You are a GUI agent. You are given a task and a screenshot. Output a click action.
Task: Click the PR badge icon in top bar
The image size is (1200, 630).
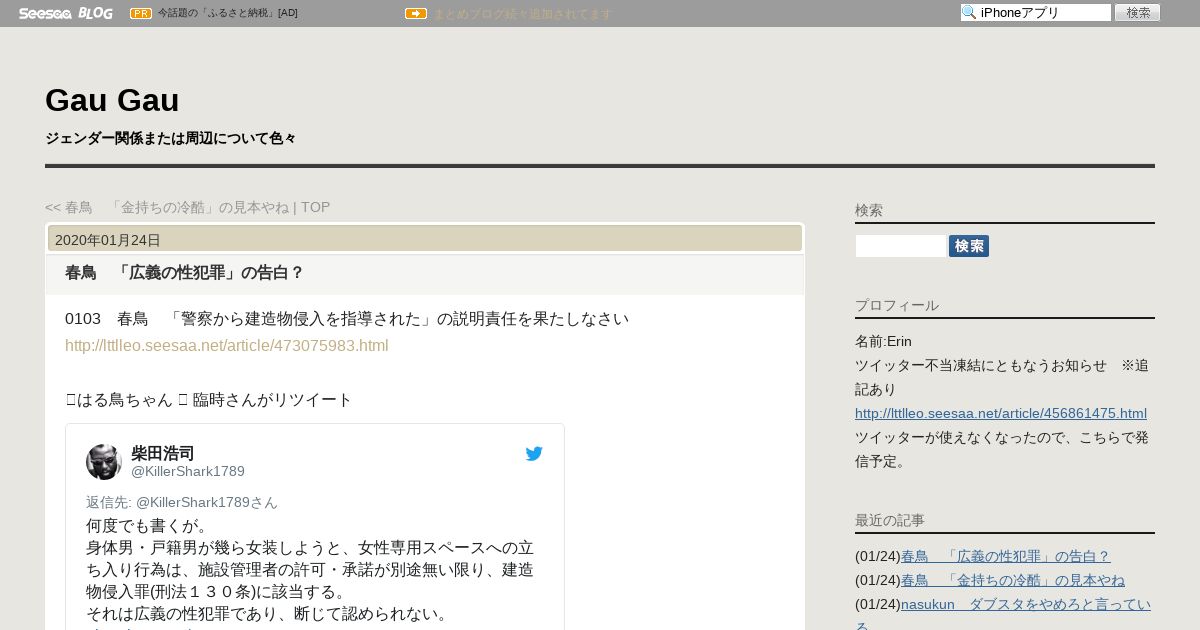pyautogui.click(x=141, y=13)
